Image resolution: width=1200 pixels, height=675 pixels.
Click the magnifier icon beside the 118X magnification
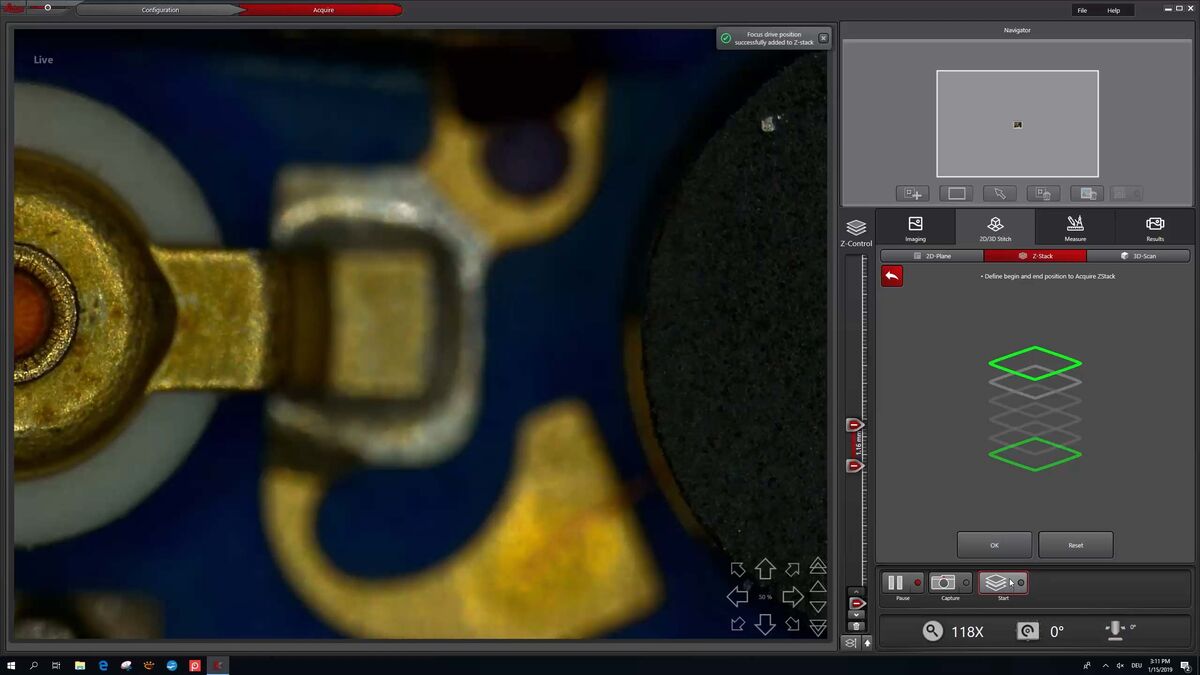[x=932, y=631]
